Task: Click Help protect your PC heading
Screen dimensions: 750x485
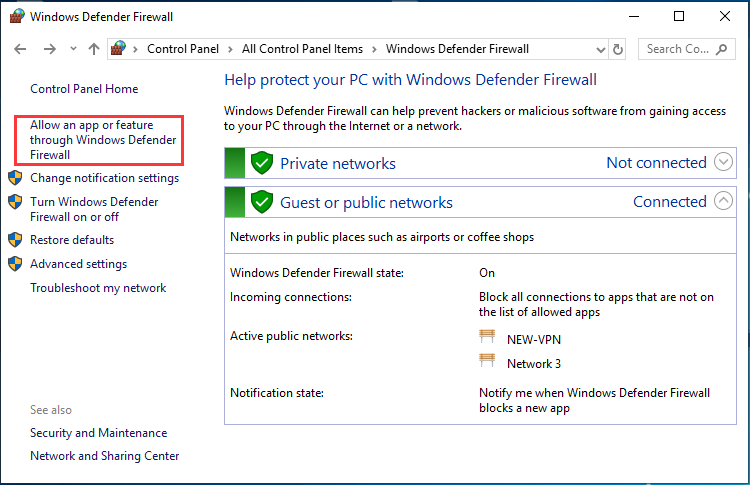Action: tap(410, 80)
